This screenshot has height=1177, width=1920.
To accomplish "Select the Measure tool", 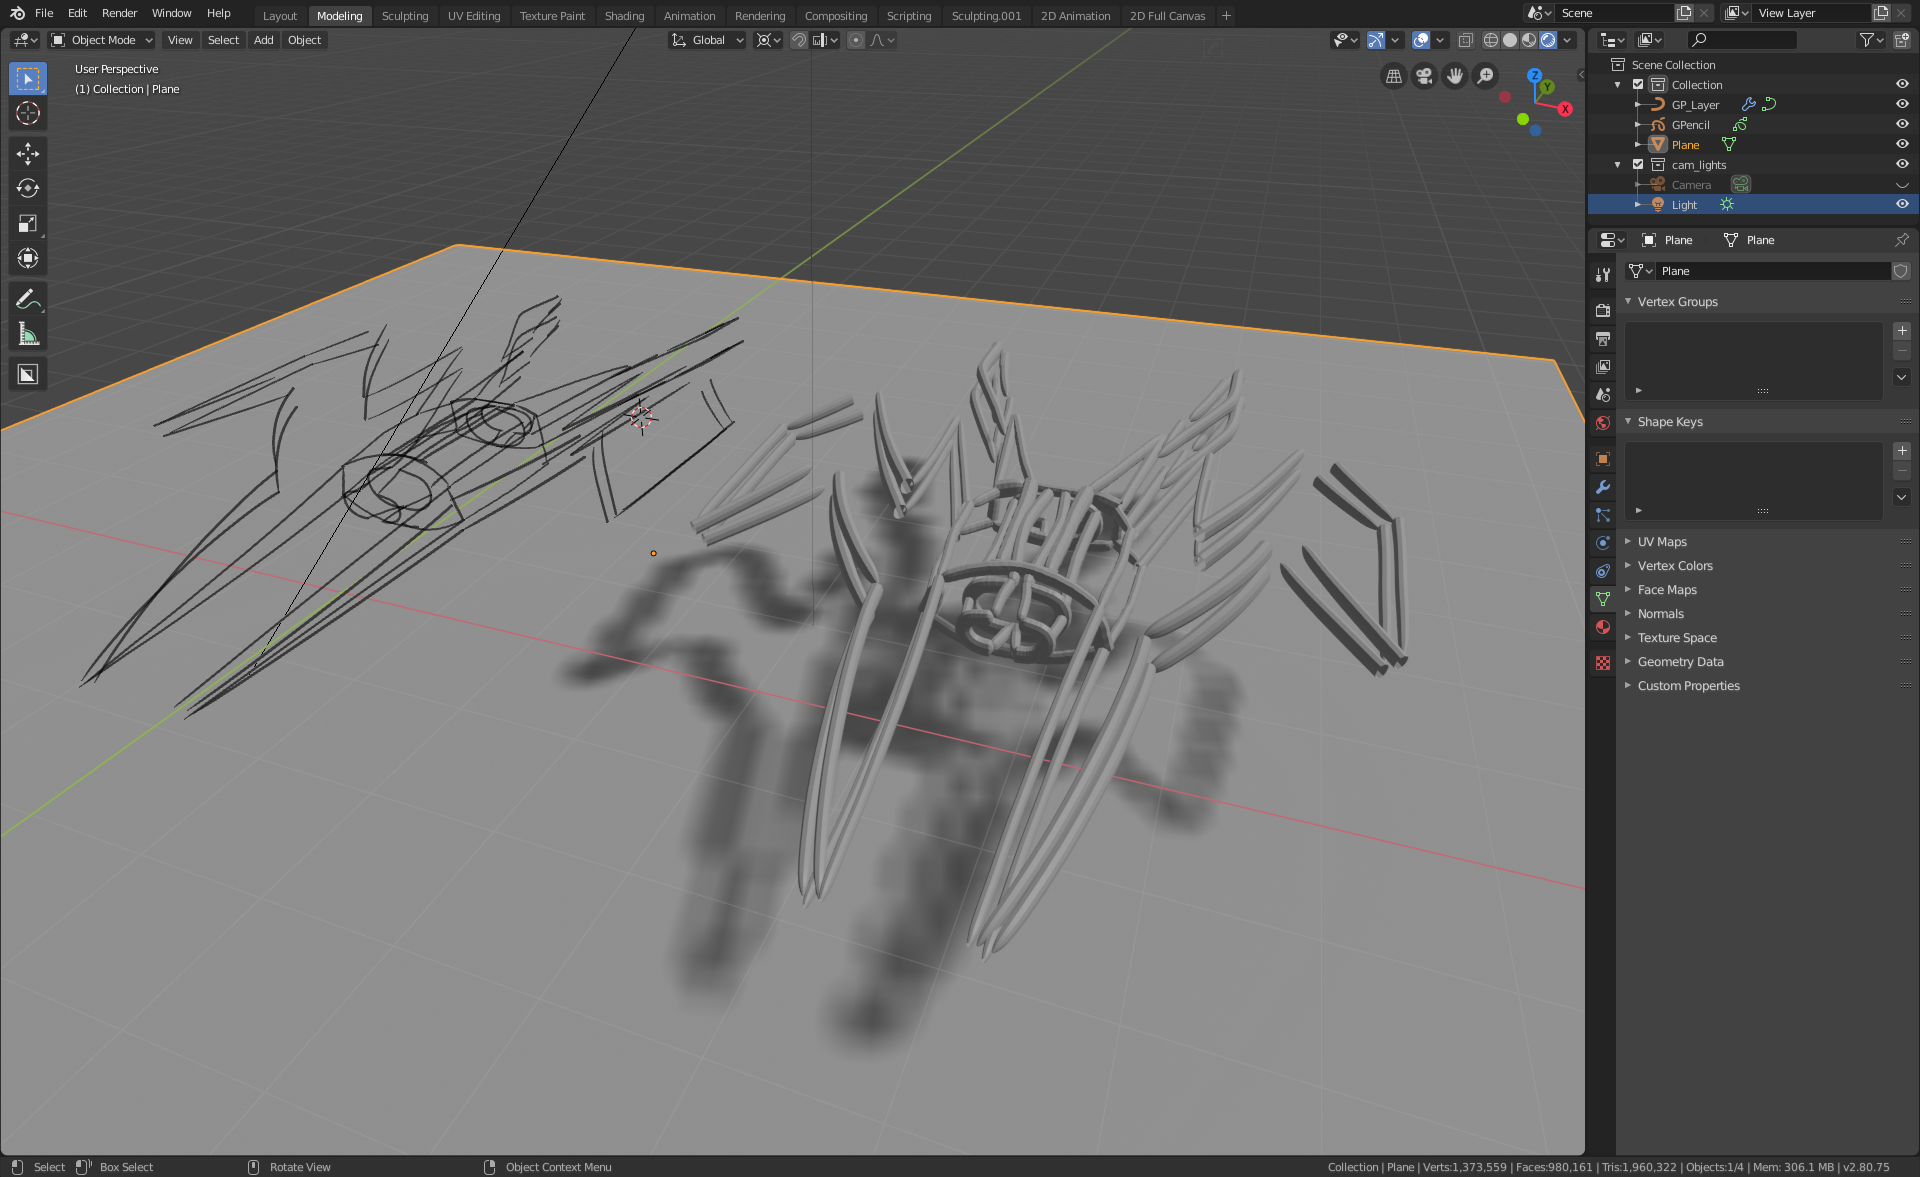I will coord(27,335).
